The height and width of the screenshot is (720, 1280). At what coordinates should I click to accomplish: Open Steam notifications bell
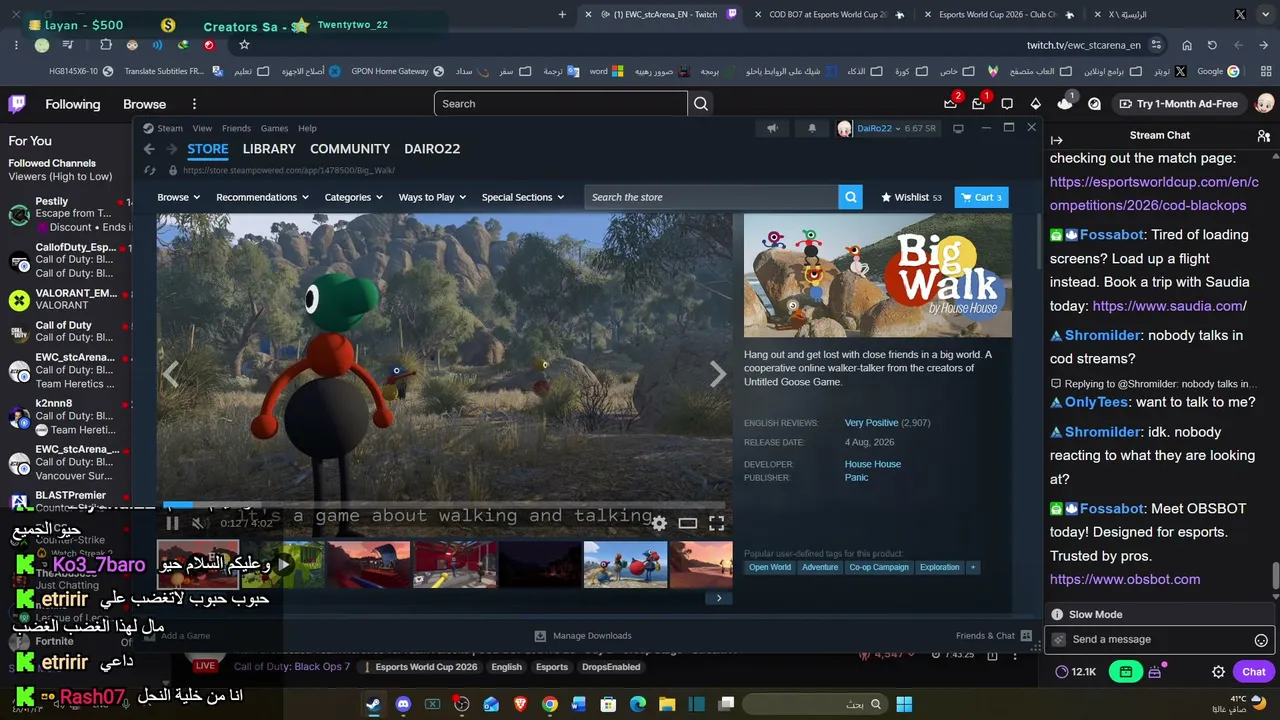tap(812, 128)
